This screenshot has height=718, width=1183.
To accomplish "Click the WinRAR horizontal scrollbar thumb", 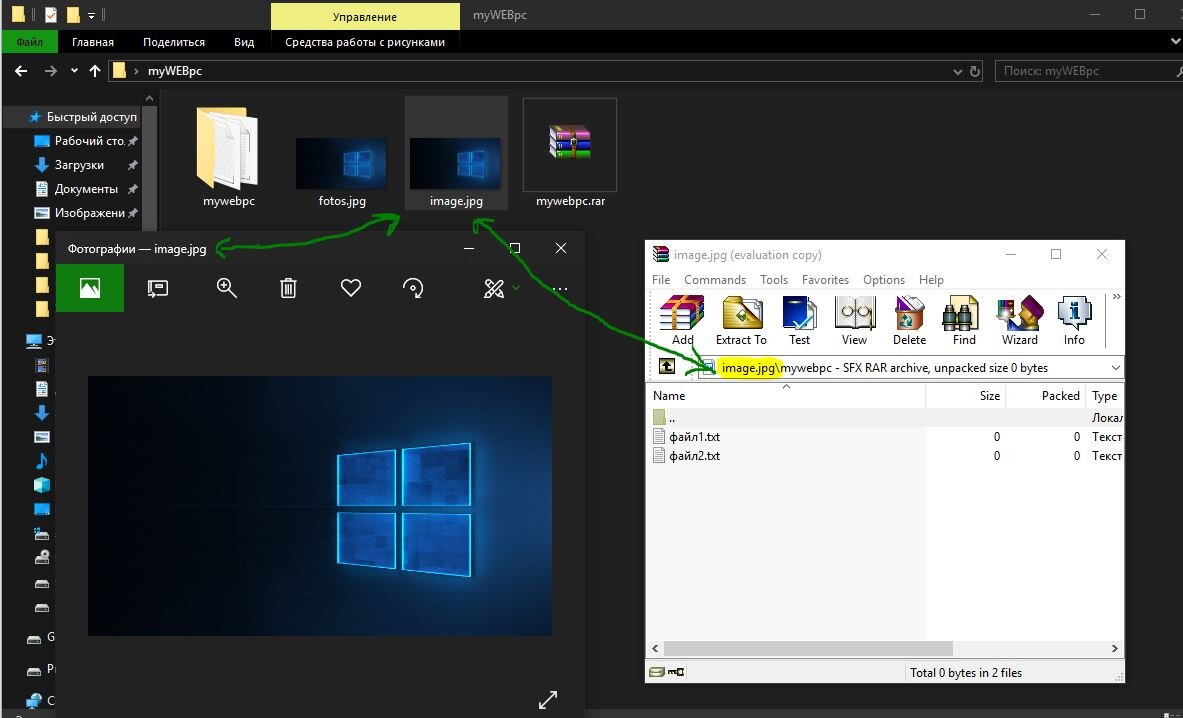I will [x=808, y=649].
